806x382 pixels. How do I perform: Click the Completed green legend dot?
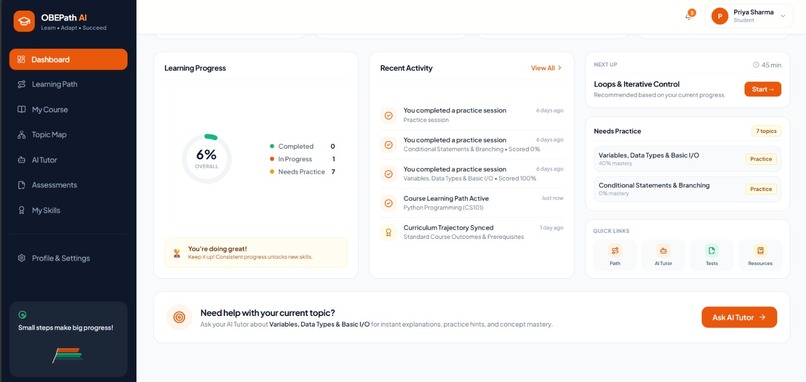click(272, 147)
